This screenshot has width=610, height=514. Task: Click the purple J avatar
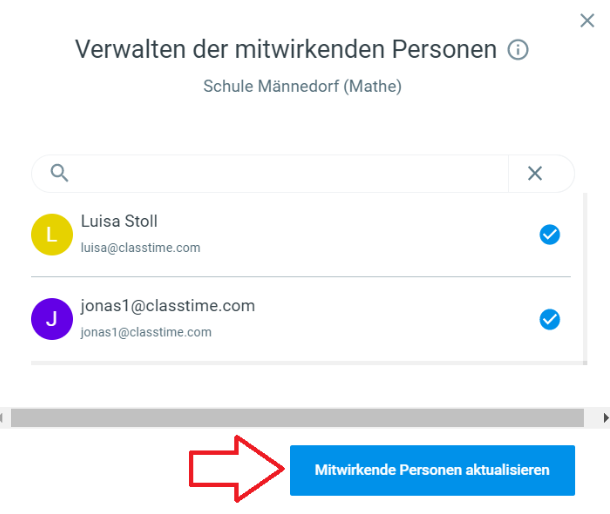pyautogui.click(x=52, y=319)
